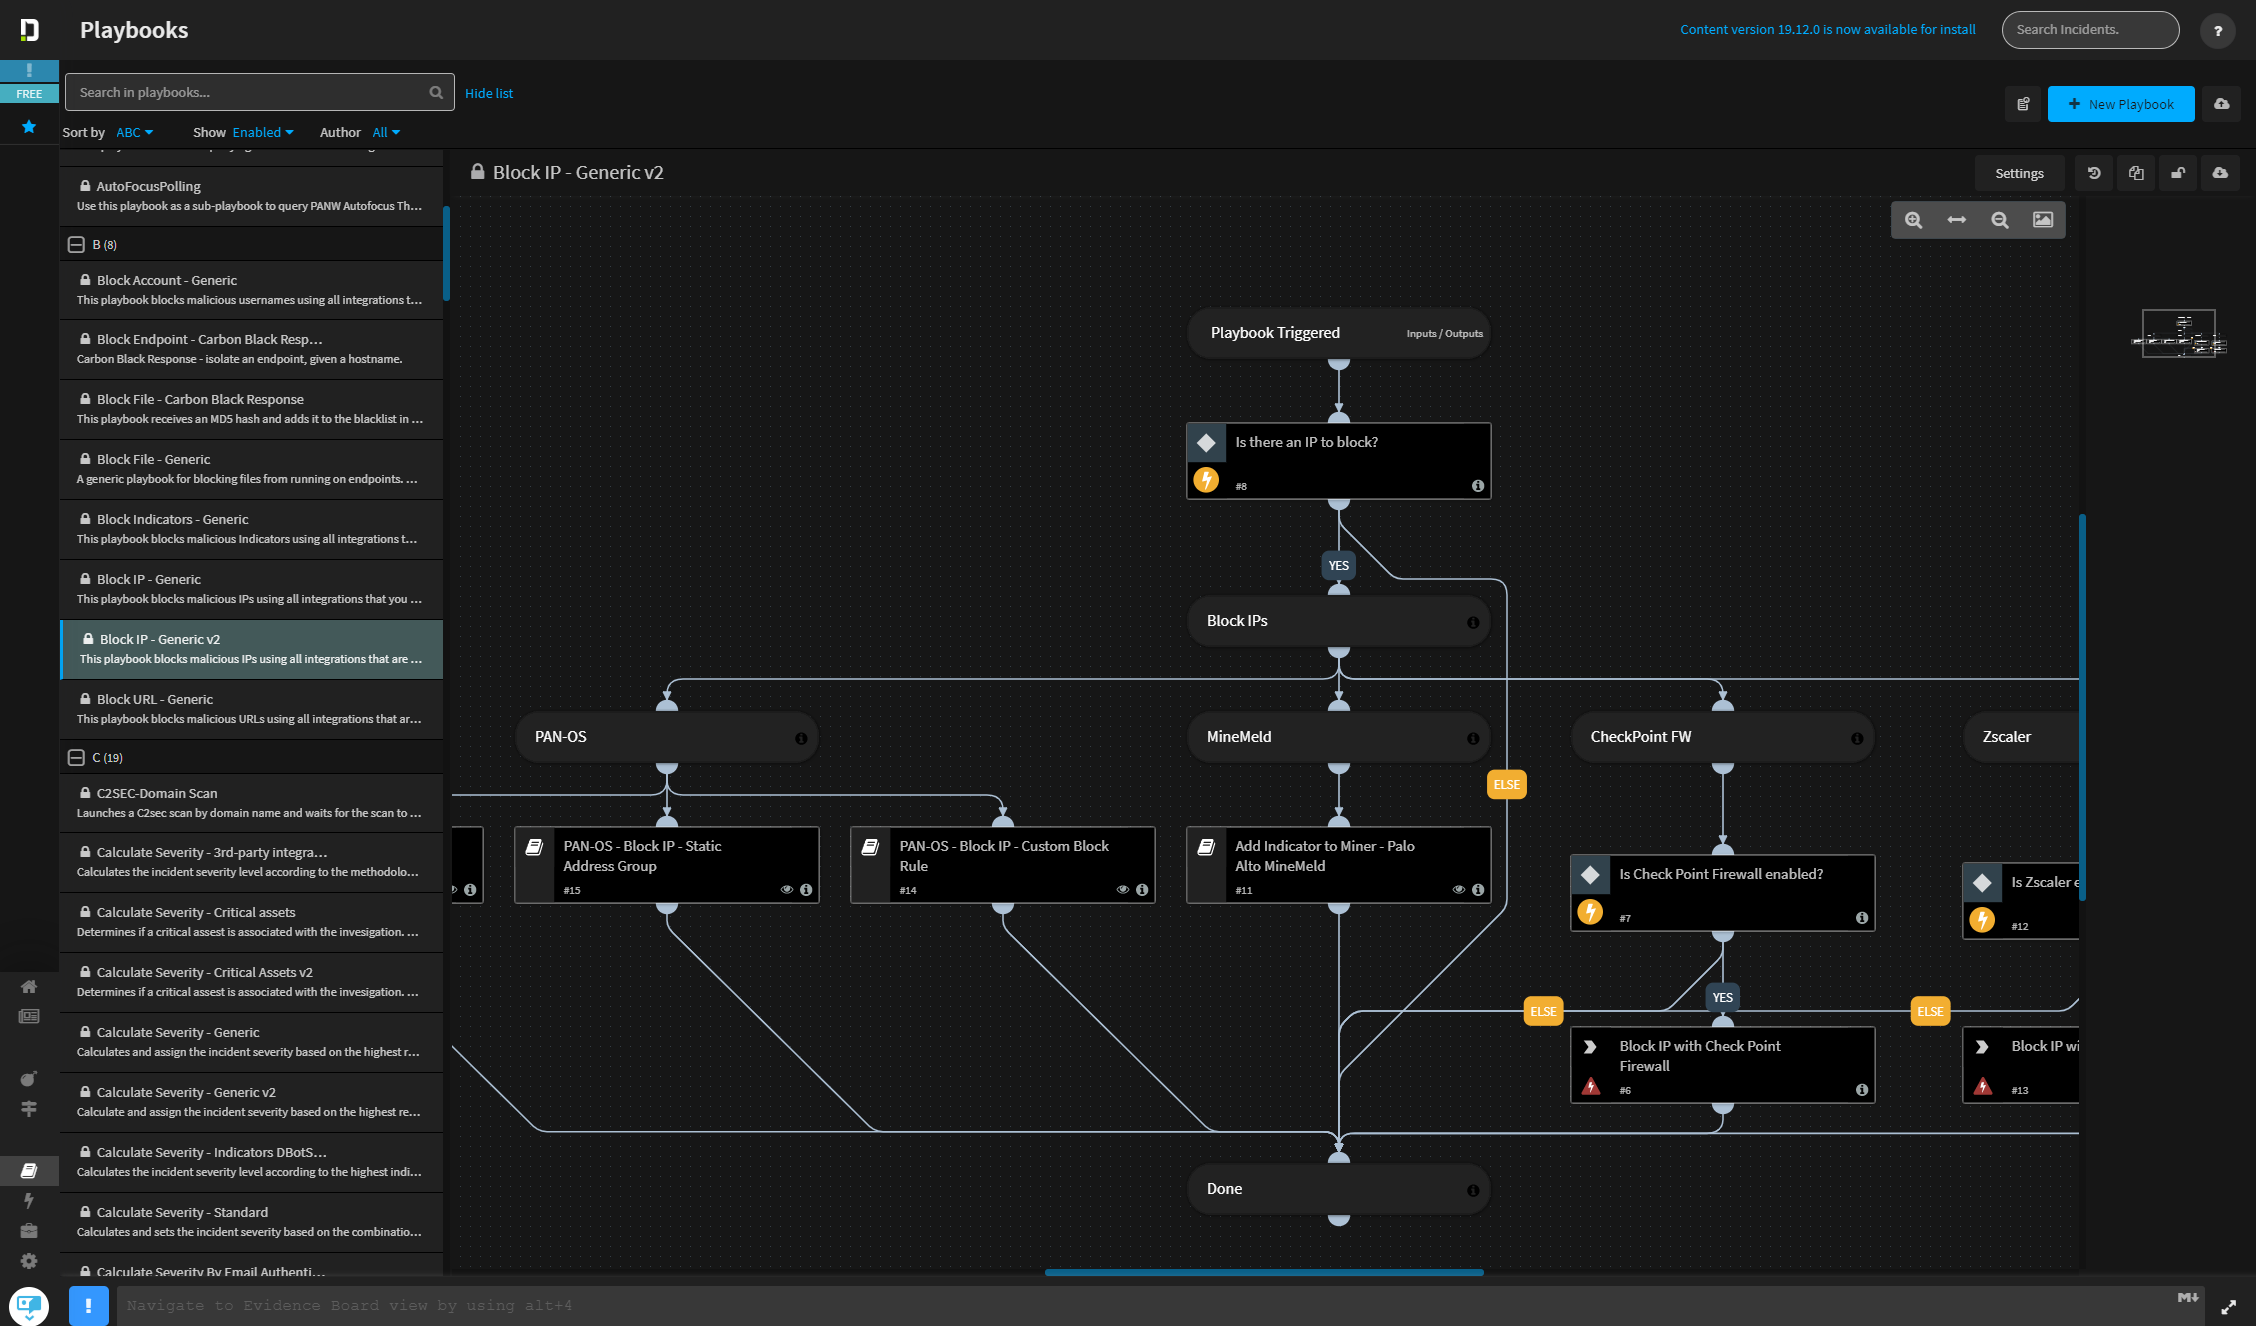The image size is (2256, 1326).
Task: Open Settings gear in left sidebar
Action: tap(29, 1261)
